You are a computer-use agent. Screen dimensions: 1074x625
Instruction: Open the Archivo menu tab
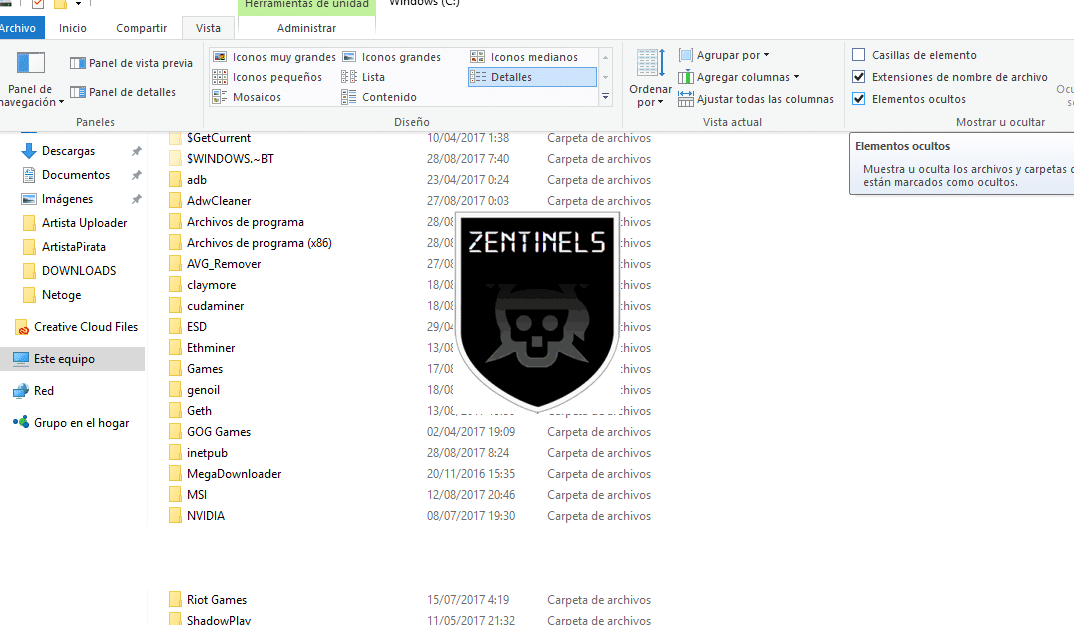[x=21, y=28]
